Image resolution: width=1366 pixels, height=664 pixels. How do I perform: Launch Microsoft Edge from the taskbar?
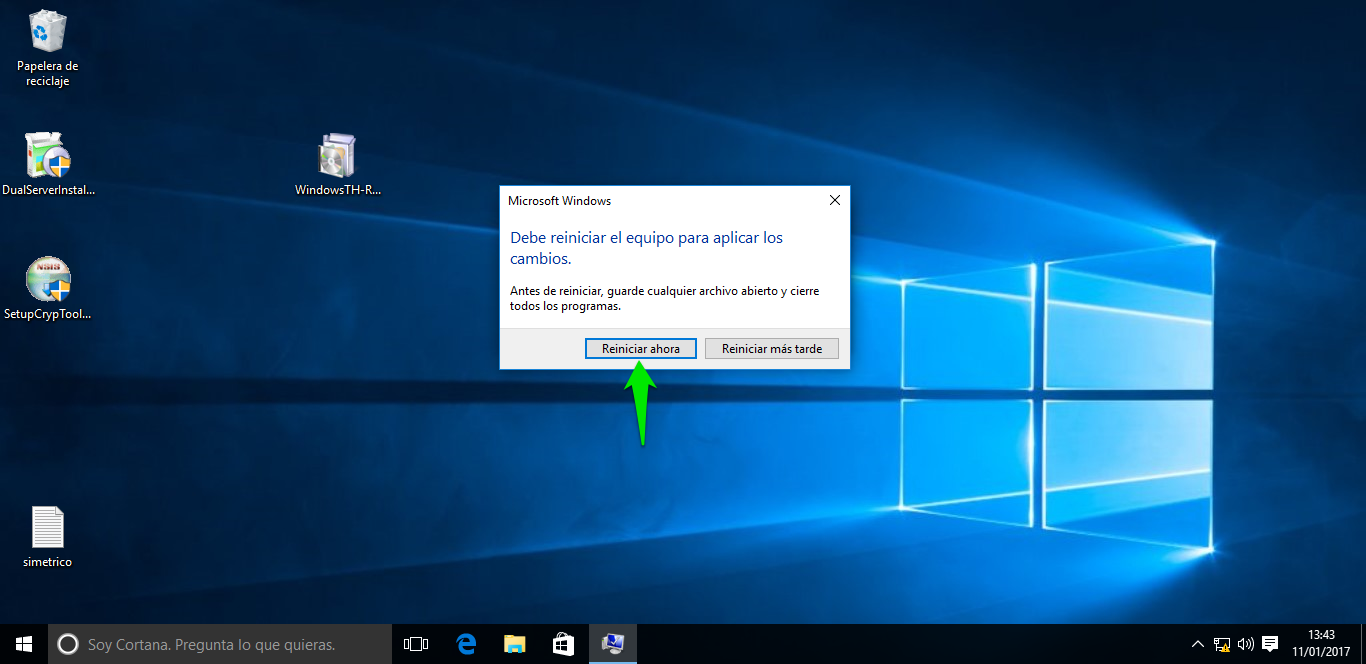[x=466, y=644]
